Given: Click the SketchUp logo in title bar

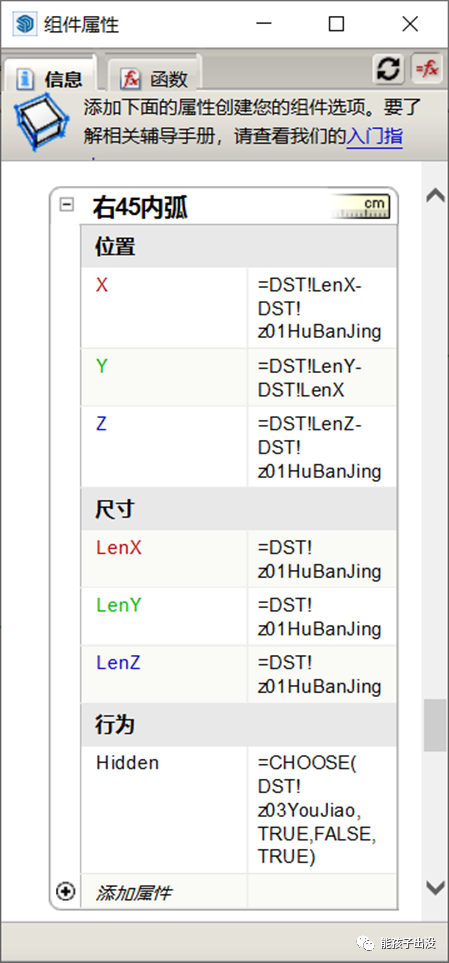Looking at the screenshot, I should (24, 24).
